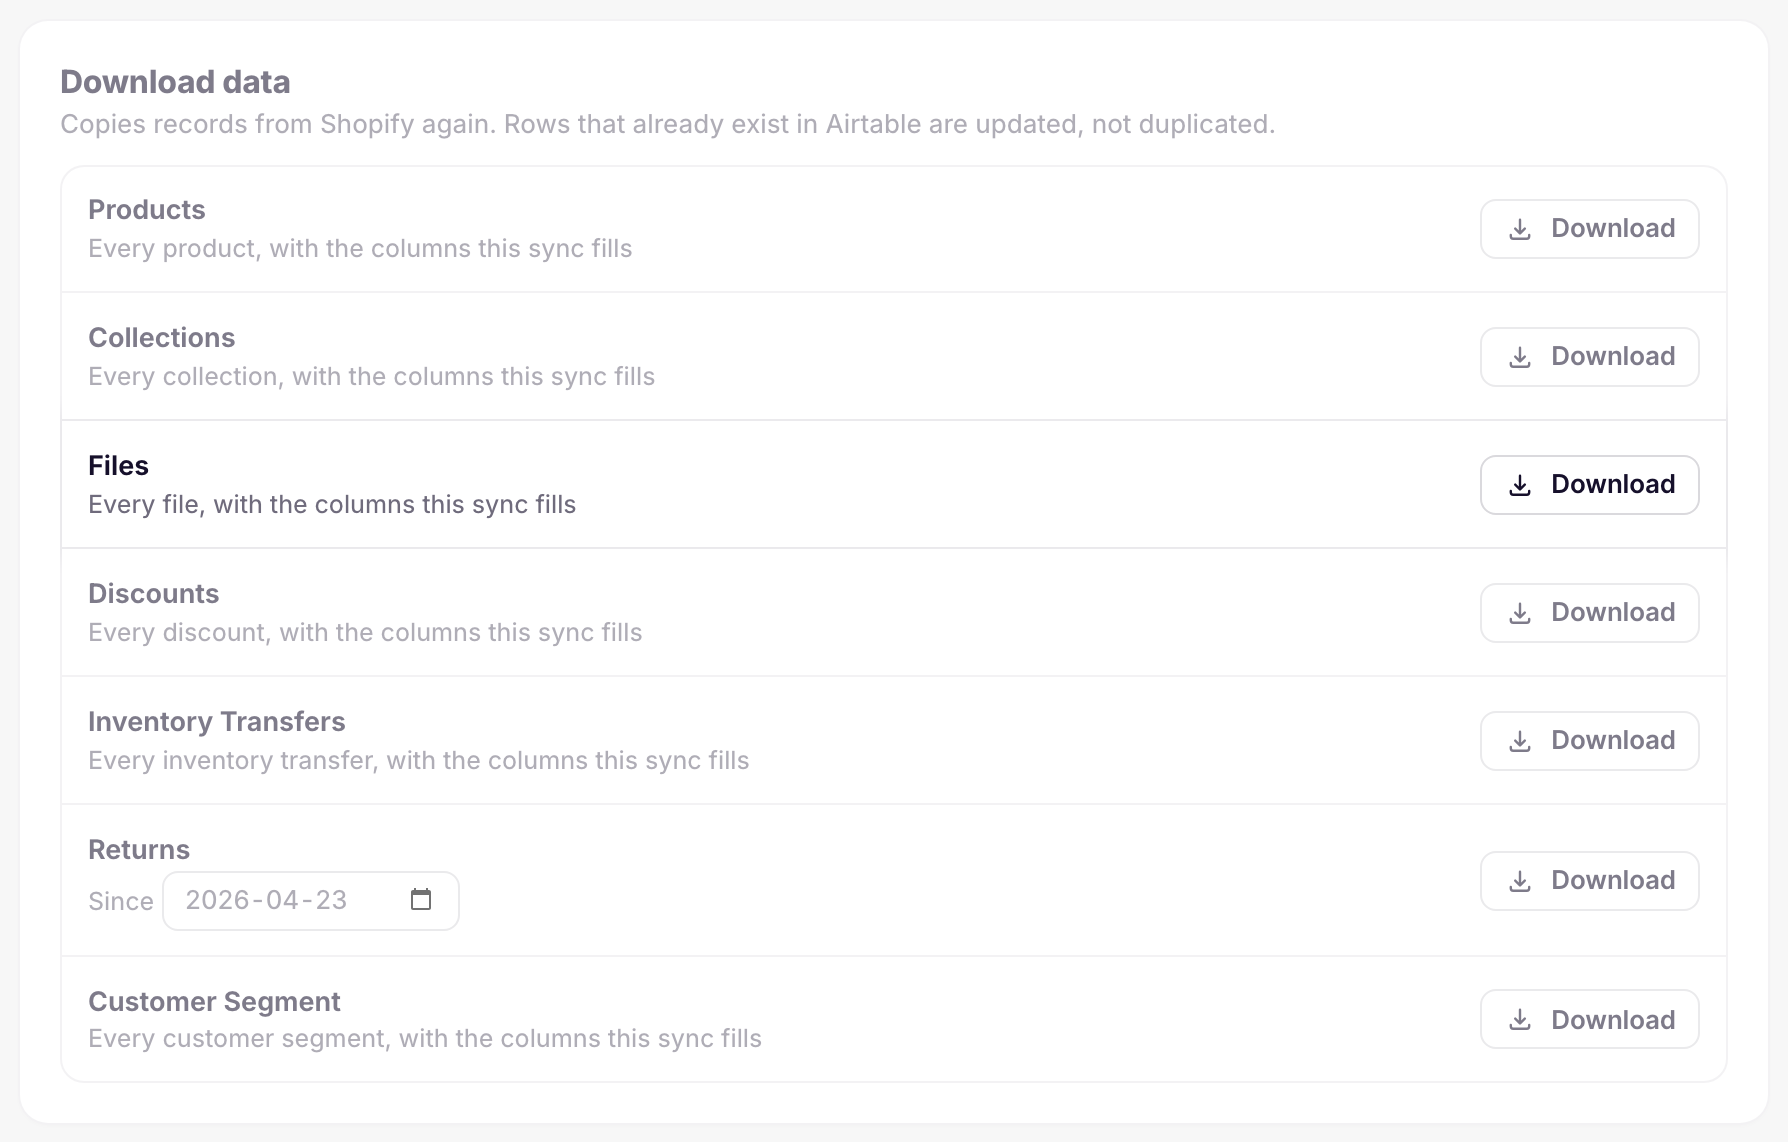This screenshot has height=1142, width=1788.
Task: Click the 'Copies records from Shopify again' subtitle
Action: click(x=668, y=124)
